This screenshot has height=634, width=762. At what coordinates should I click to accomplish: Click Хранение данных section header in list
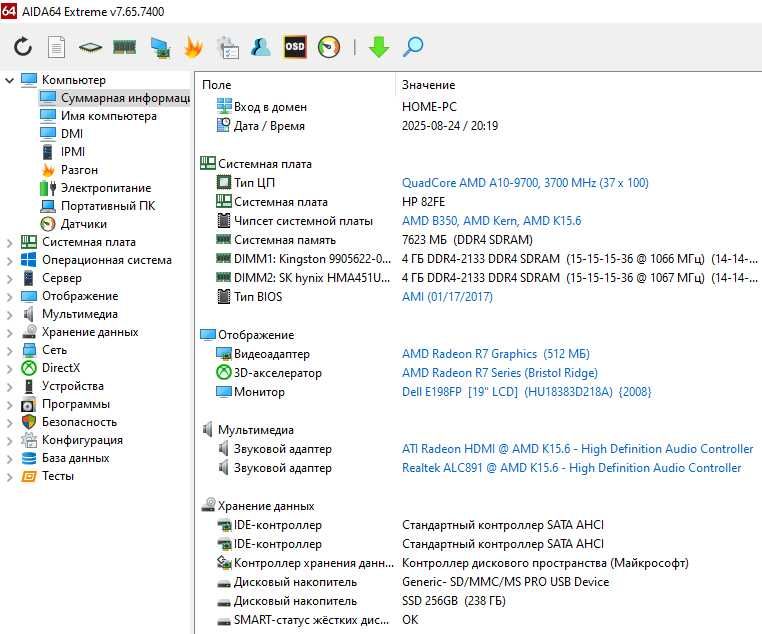pos(258,506)
